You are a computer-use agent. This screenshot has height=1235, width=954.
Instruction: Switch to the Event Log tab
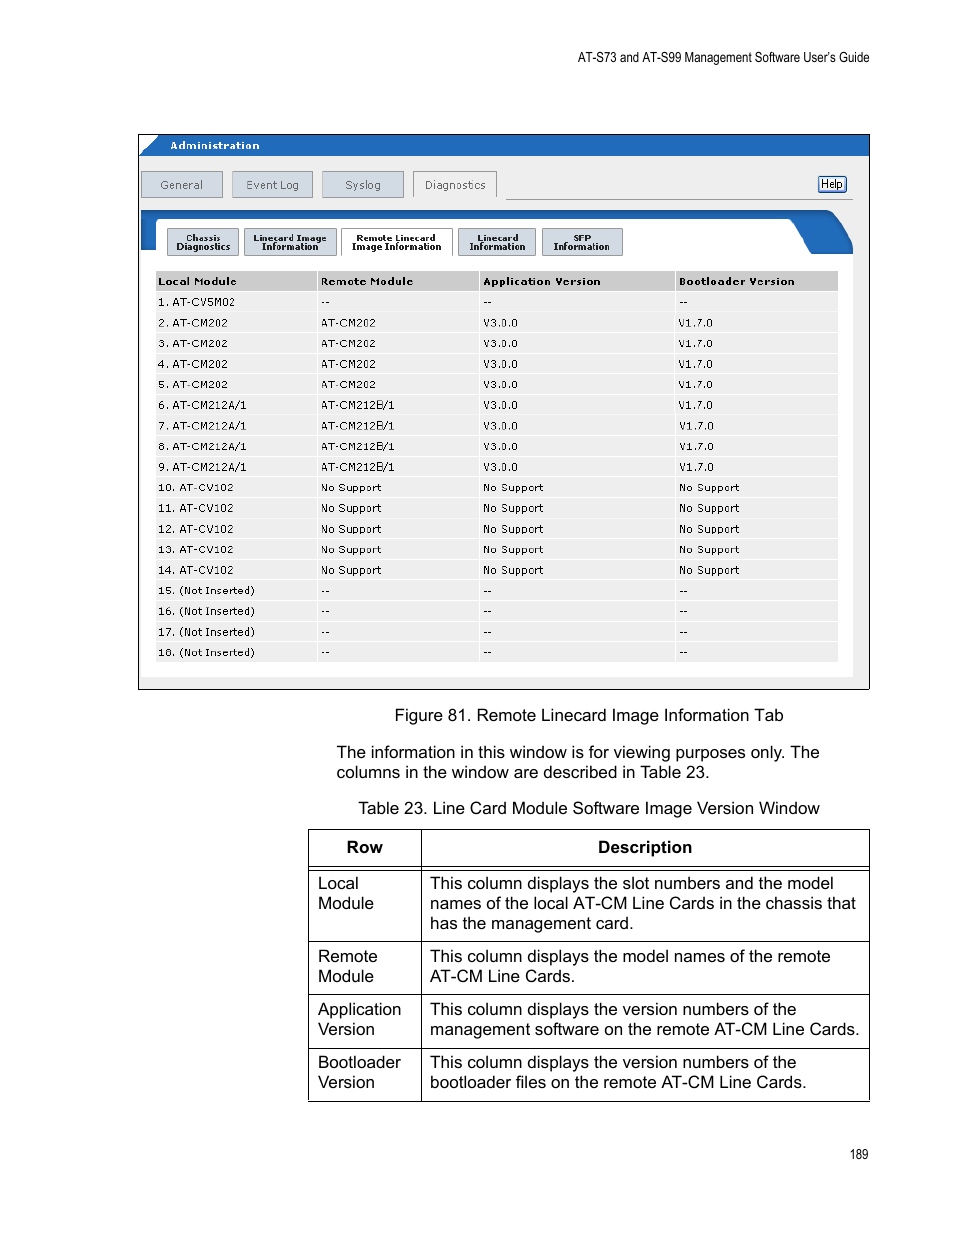(x=272, y=185)
